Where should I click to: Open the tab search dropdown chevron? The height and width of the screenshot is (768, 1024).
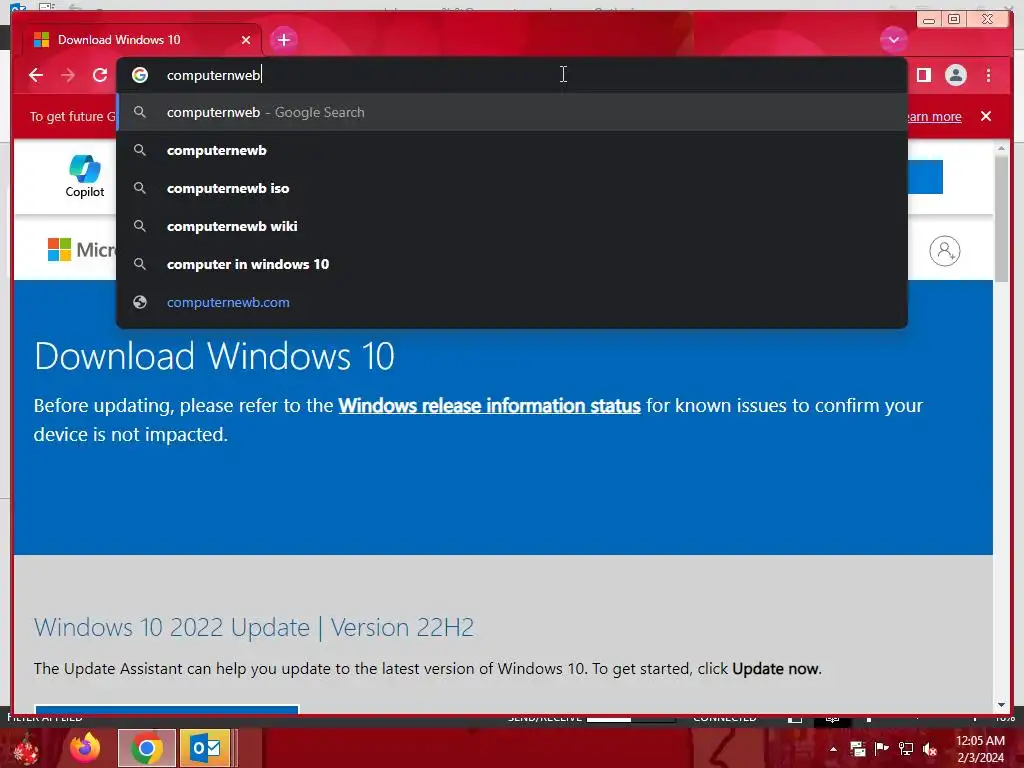893,40
